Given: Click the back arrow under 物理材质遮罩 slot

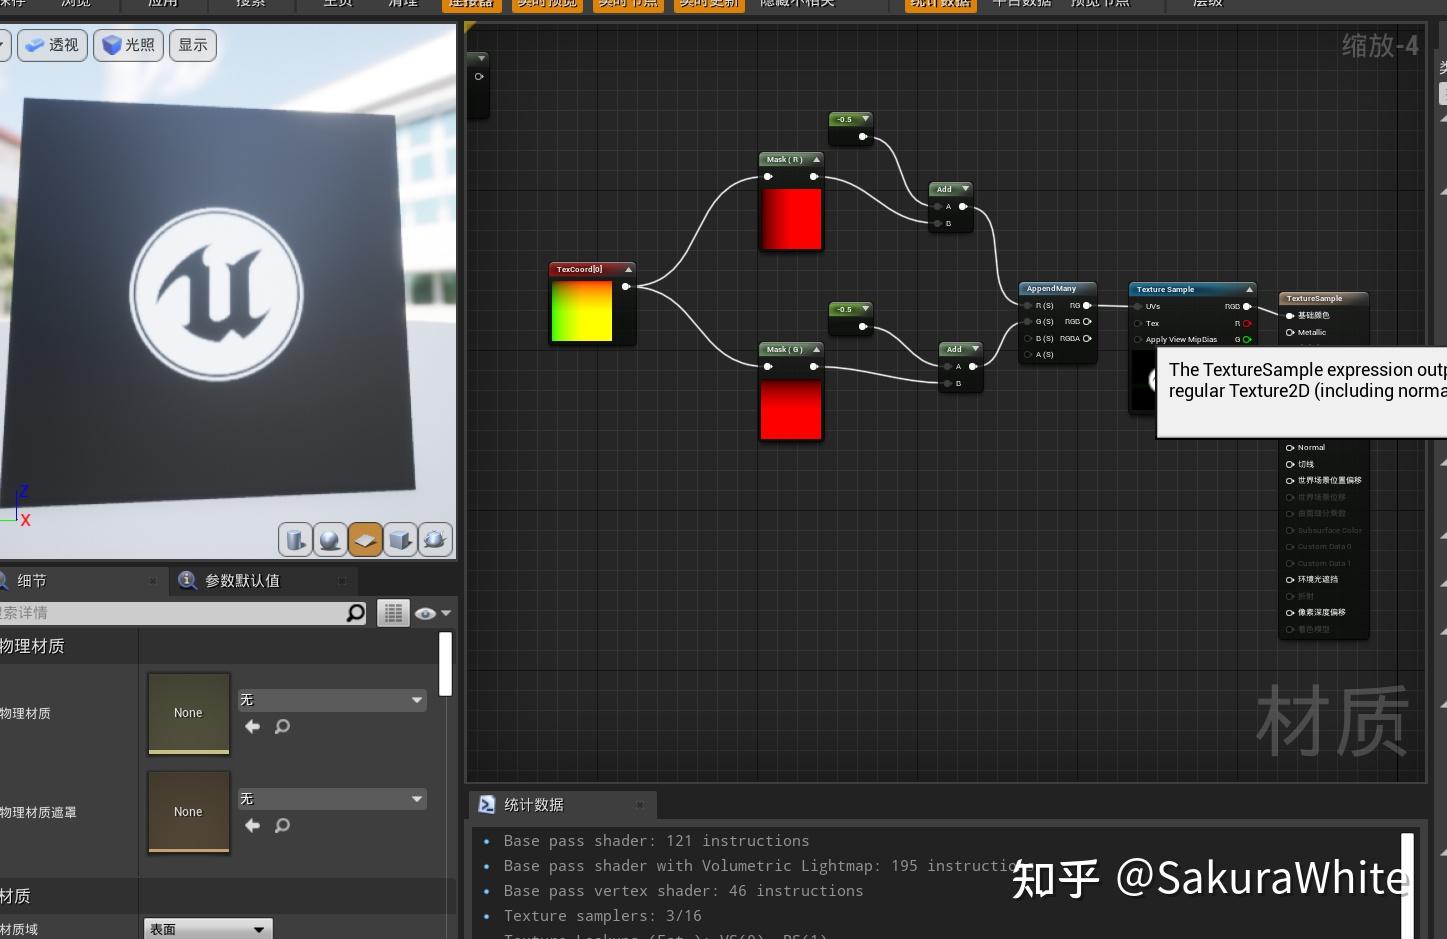Looking at the screenshot, I should point(252,826).
